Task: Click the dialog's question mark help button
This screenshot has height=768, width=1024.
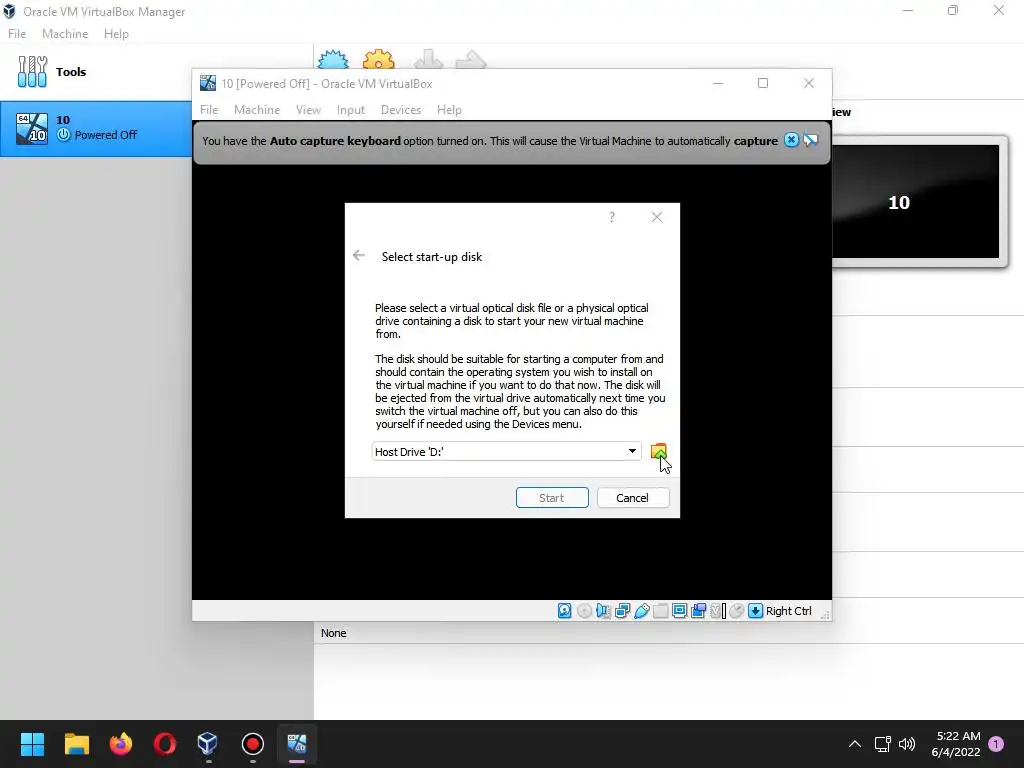Action: click(612, 217)
